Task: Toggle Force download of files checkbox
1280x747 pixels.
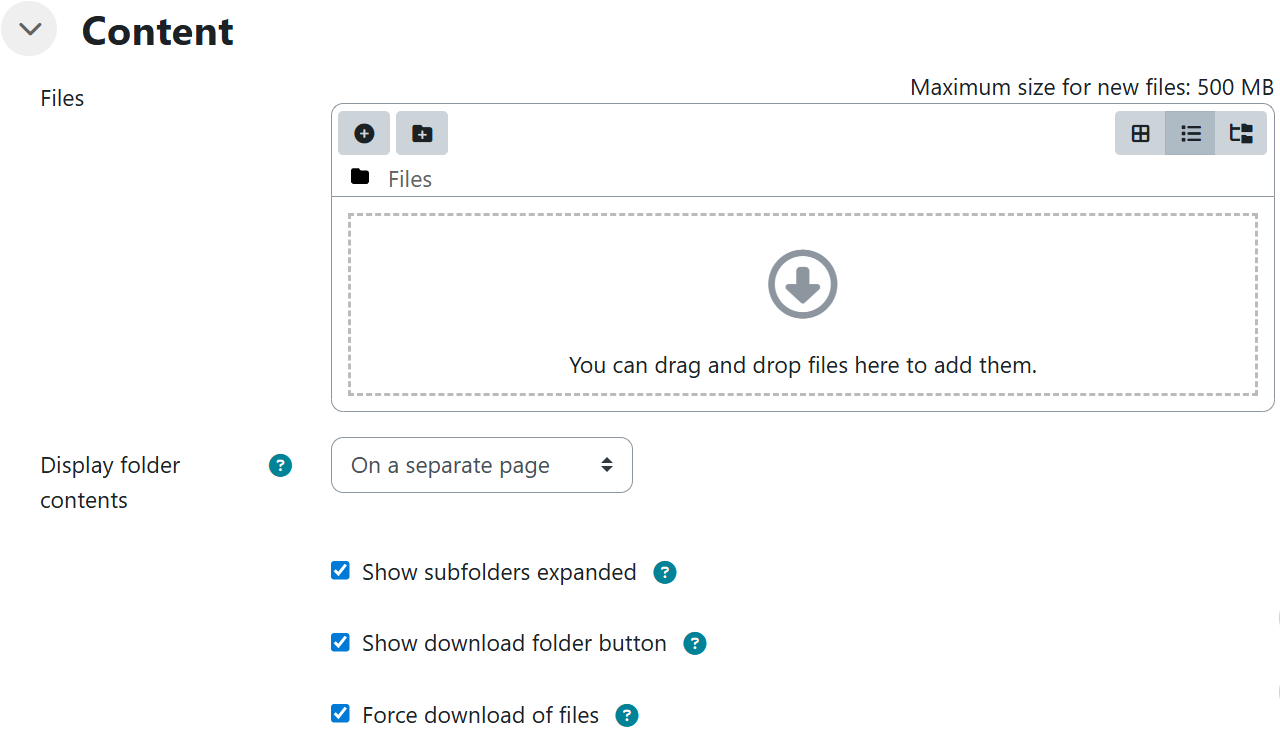Action: coord(340,714)
